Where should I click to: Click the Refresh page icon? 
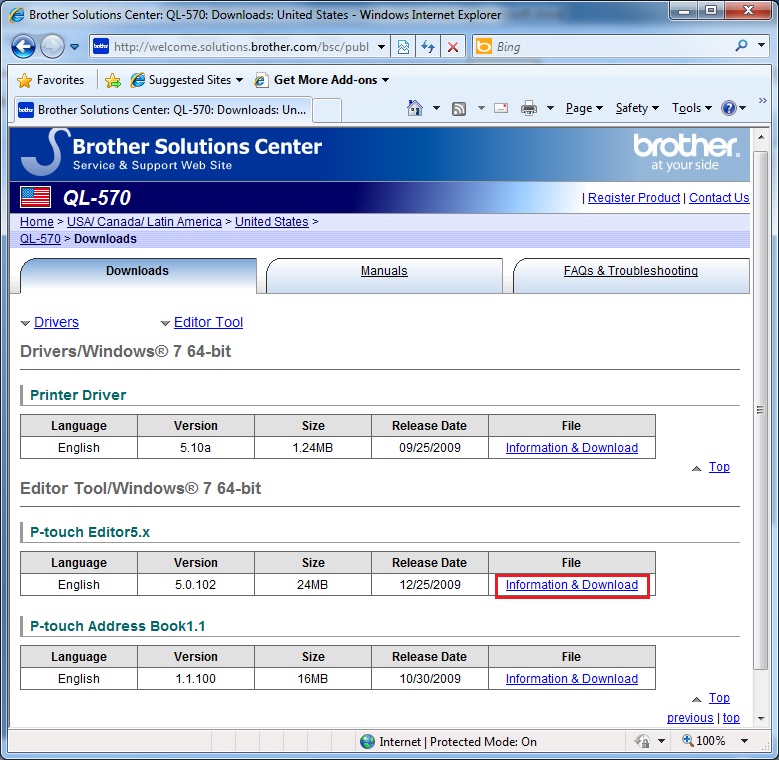click(x=428, y=47)
